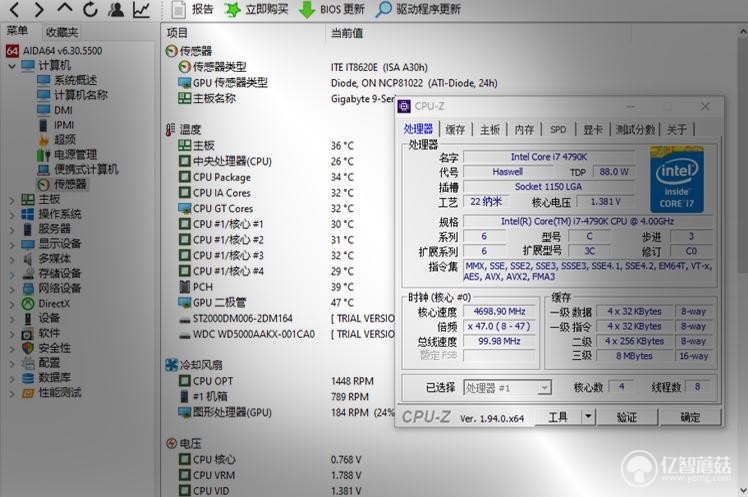Open 报告 report toolbar button
Image resolution: width=748 pixels, height=497 pixels.
click(x=192, y=9)
